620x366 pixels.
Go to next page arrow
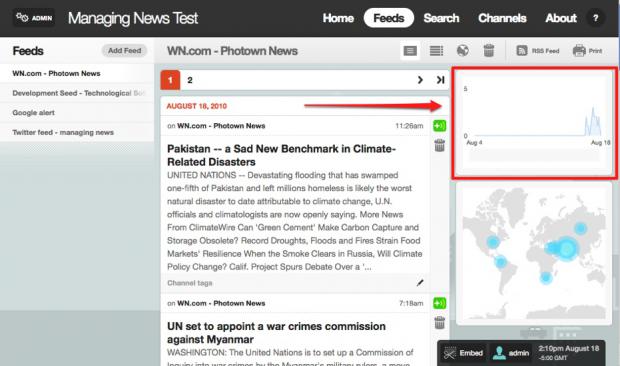(x=420, y=80)
